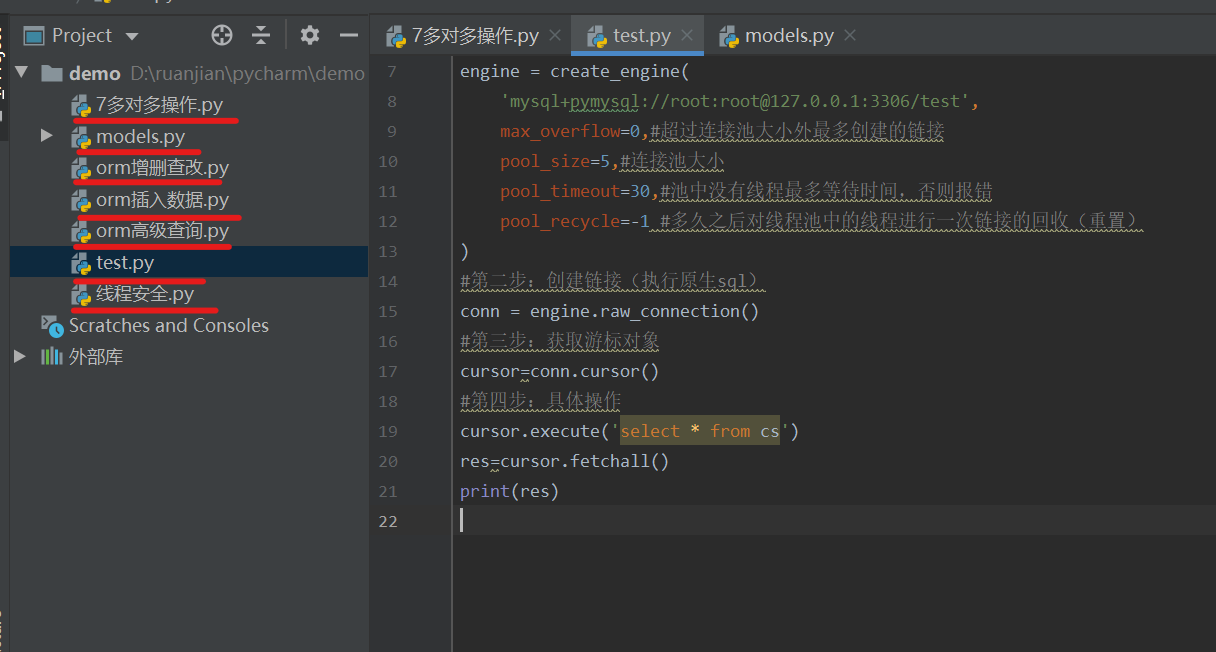Click the locate current file crosshair icon

(222, 36)
